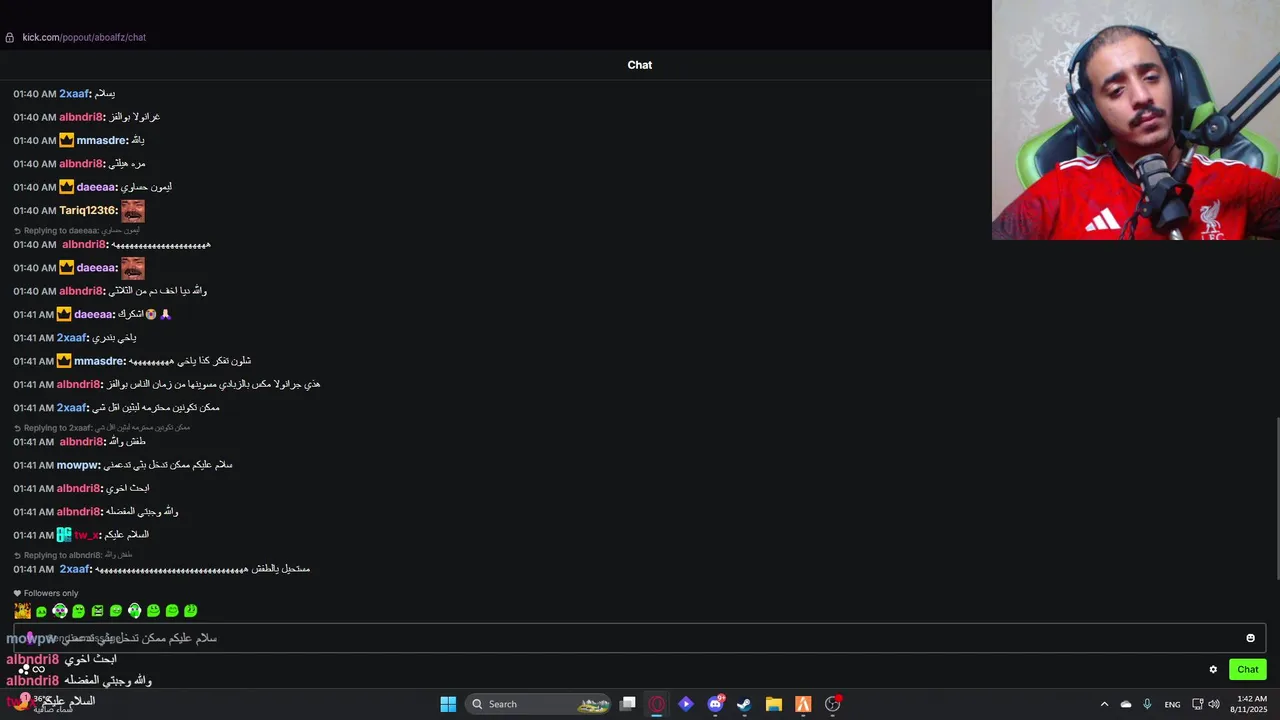Open Task View from taskbar
This screenshot has width=1280, height=720.
[628, 704]
